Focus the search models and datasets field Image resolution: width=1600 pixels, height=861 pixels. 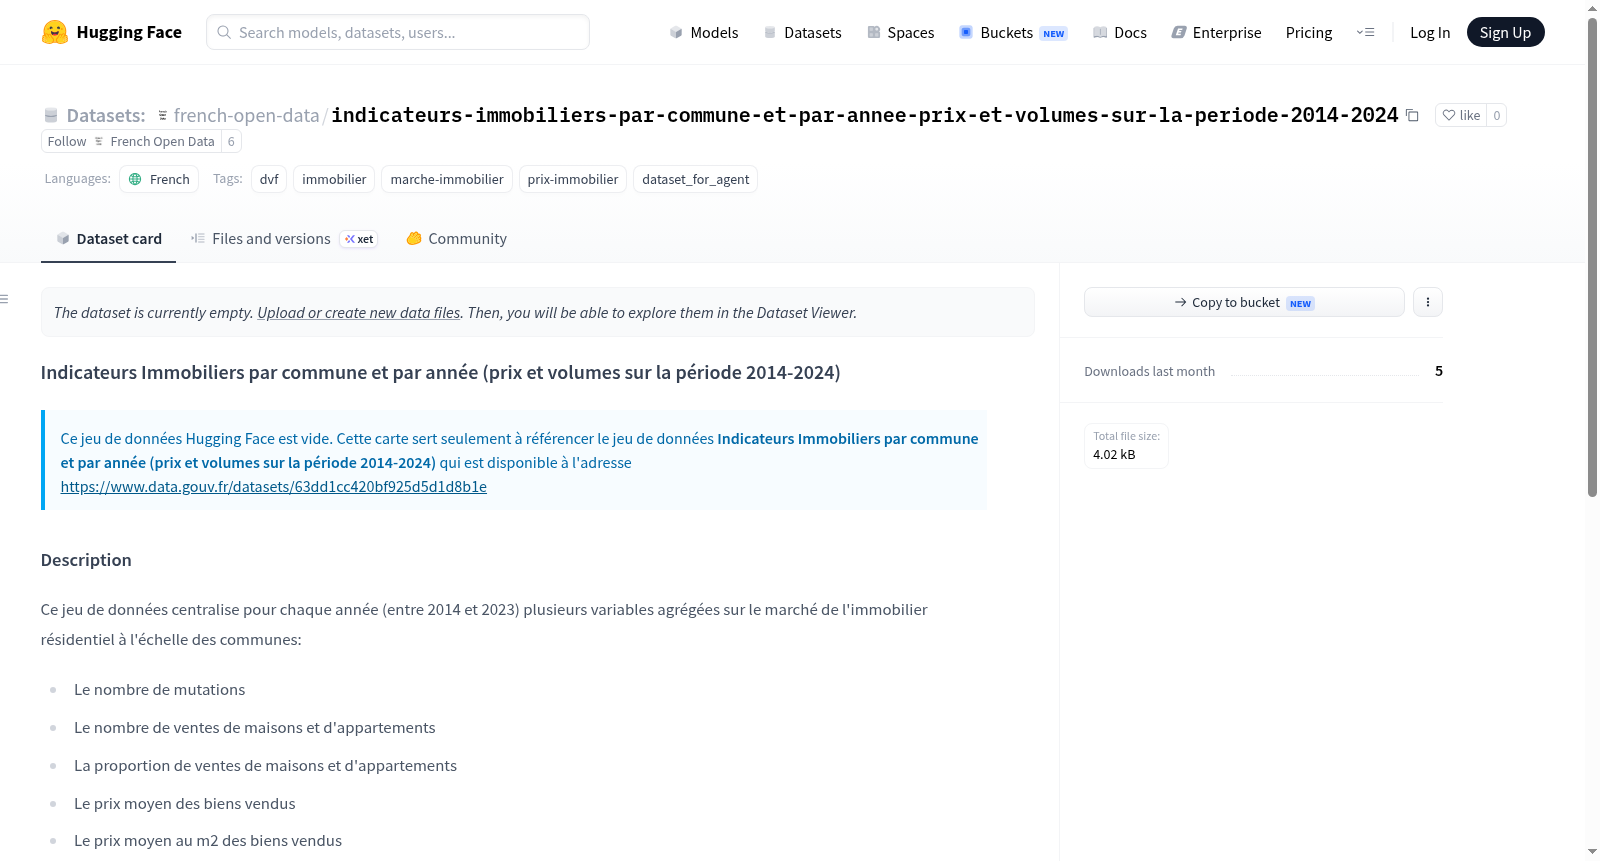398,32
